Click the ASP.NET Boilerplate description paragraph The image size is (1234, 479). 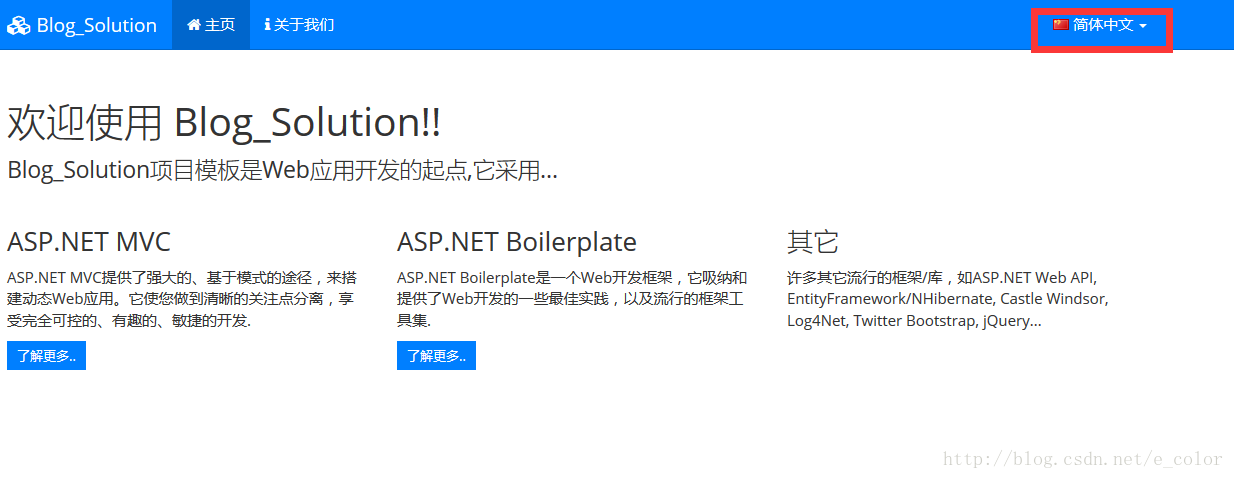[x=573, y=299]
